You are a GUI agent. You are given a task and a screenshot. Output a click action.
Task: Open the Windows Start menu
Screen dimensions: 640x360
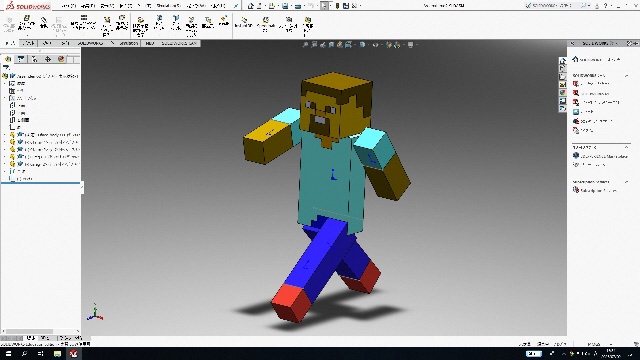[x=8, y=353]
